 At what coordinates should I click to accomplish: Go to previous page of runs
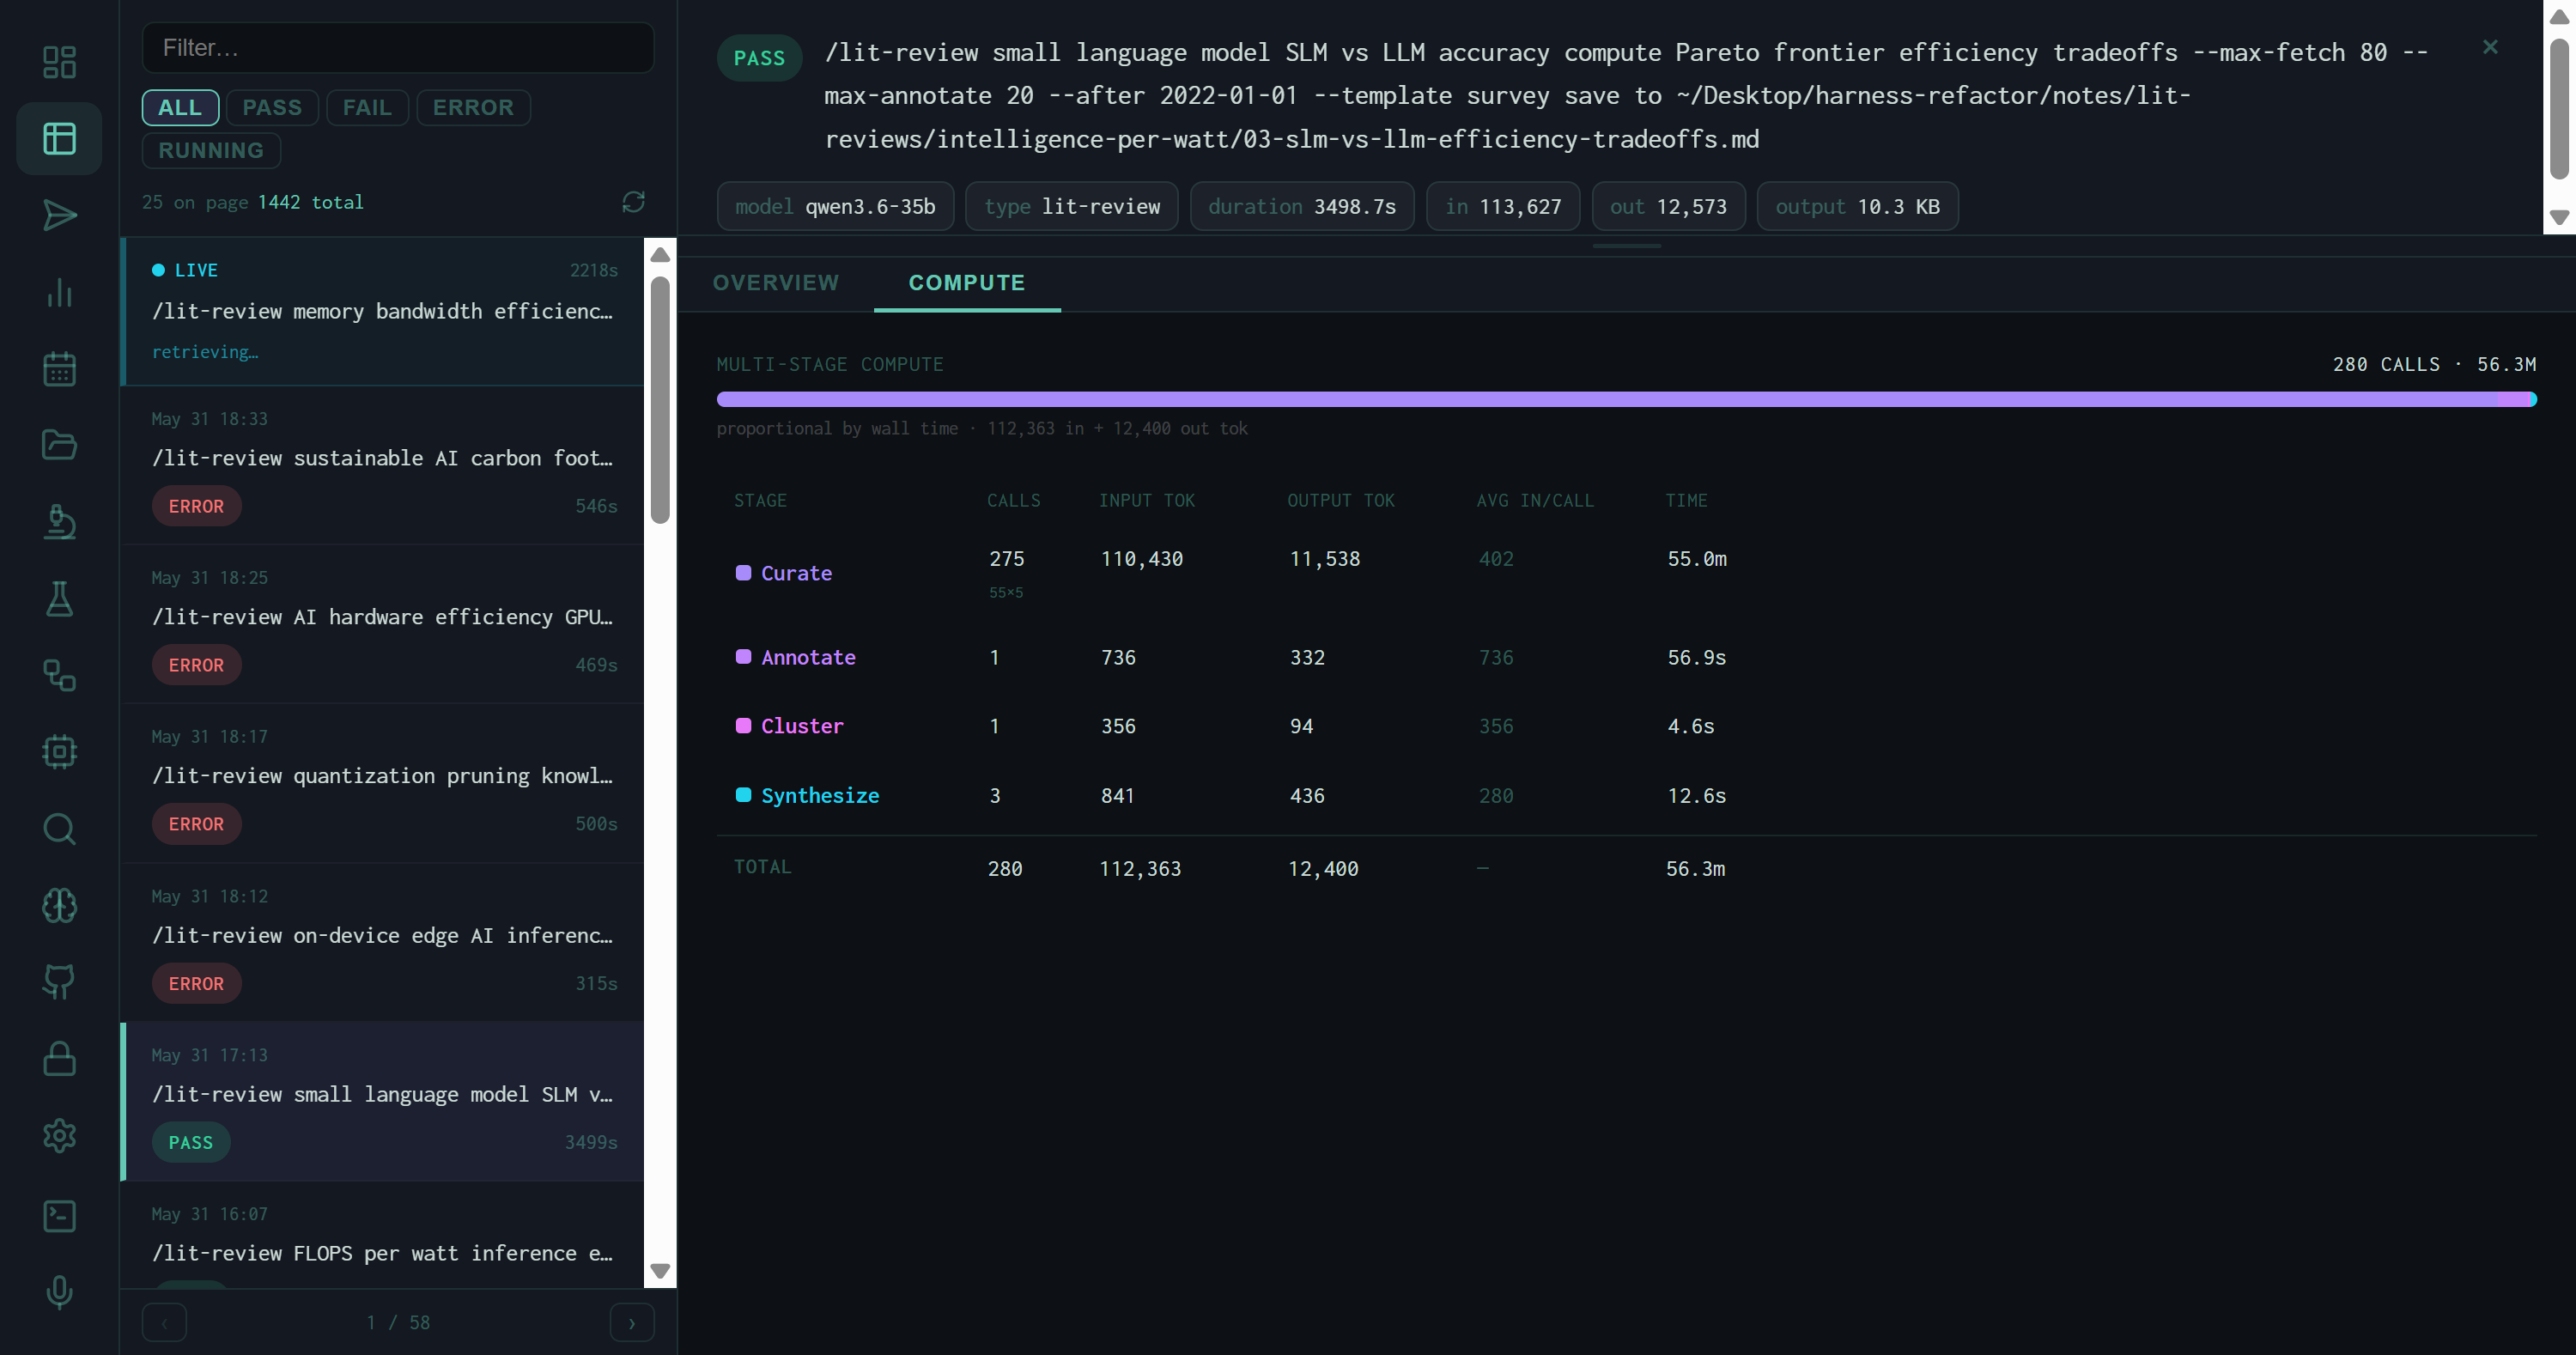click(x=164, y=1322)
